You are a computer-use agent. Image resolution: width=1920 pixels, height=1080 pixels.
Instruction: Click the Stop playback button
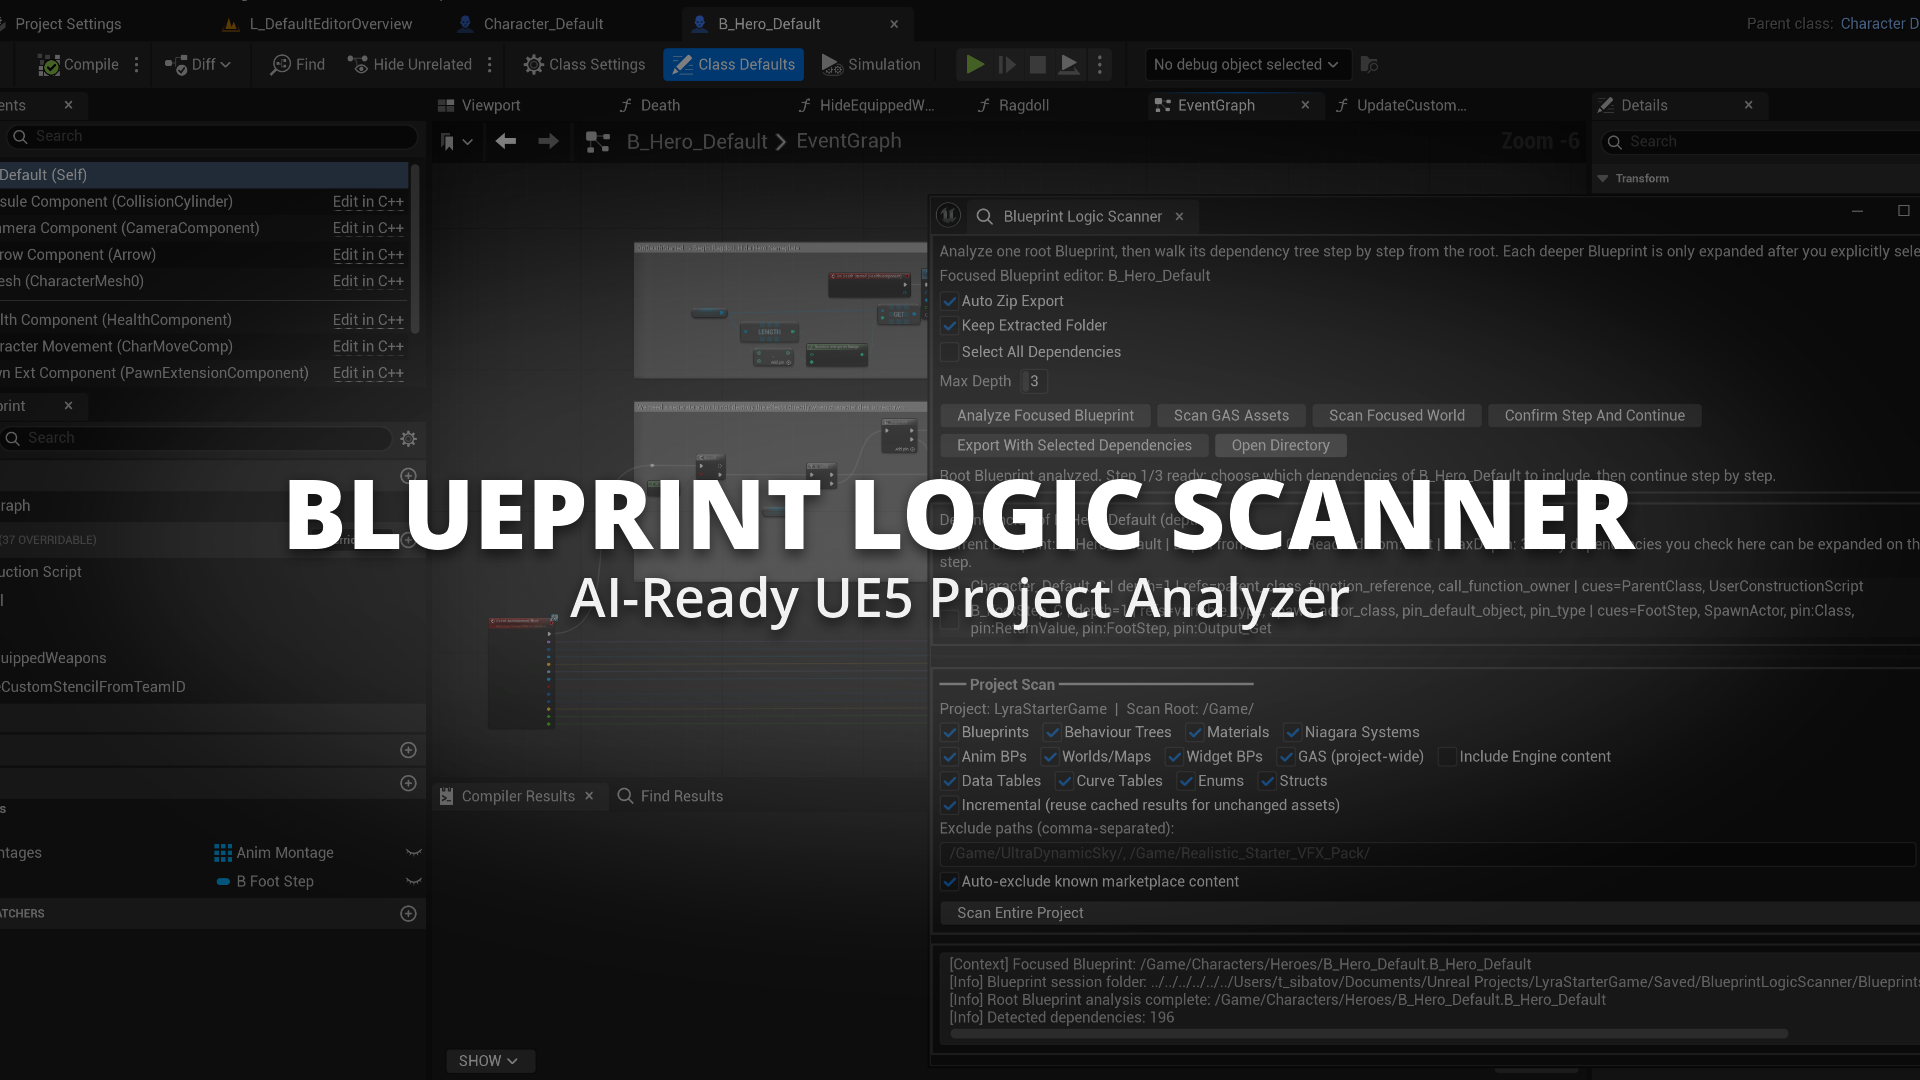click(x=1038, y=65)
